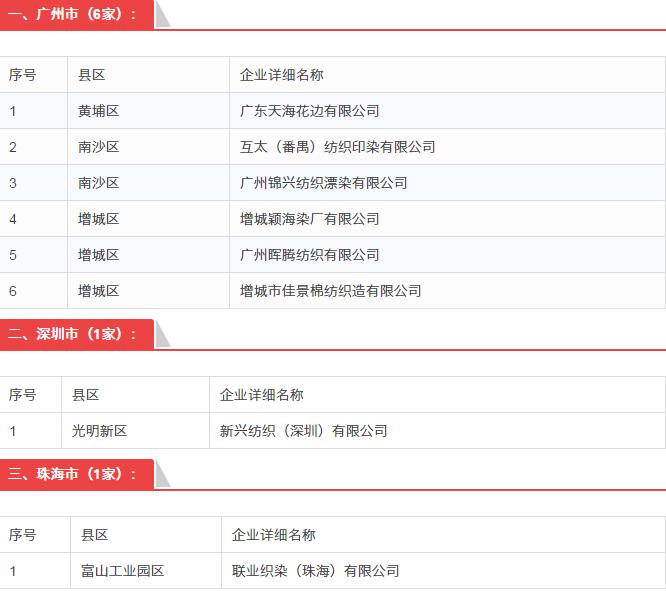Click 新兴纺织（深圳）有限公司 in Shenzhen table
The image size is (666, 591).
click(x=304, y=431)
